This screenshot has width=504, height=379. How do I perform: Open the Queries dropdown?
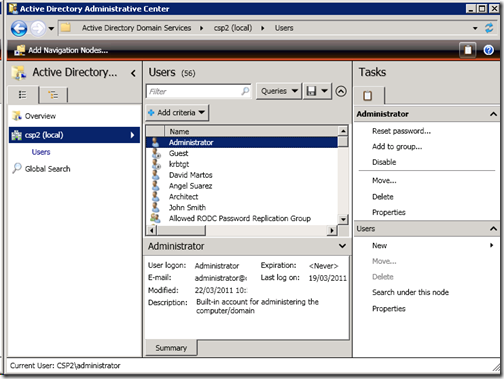[x=279, y=91]
